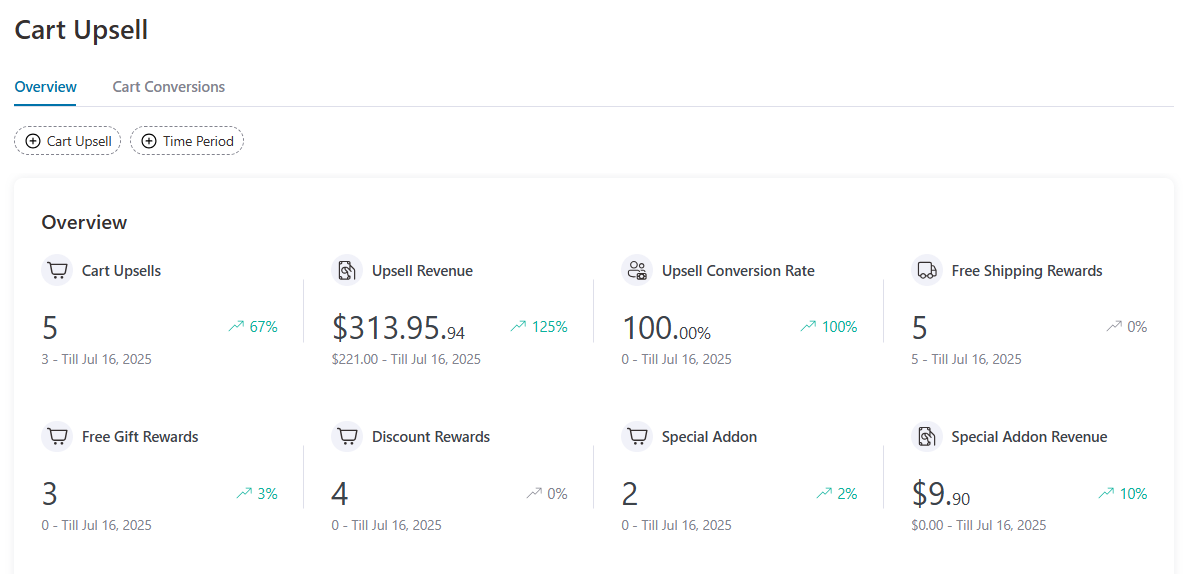
Task: Click the plus icon in Cart Upsell filter
Action: click(33, 141)
